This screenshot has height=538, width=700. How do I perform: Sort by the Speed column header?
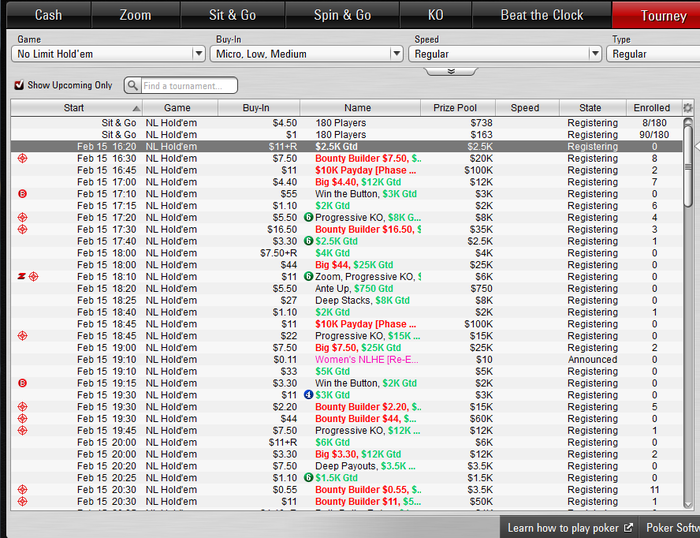click(527, 108)
